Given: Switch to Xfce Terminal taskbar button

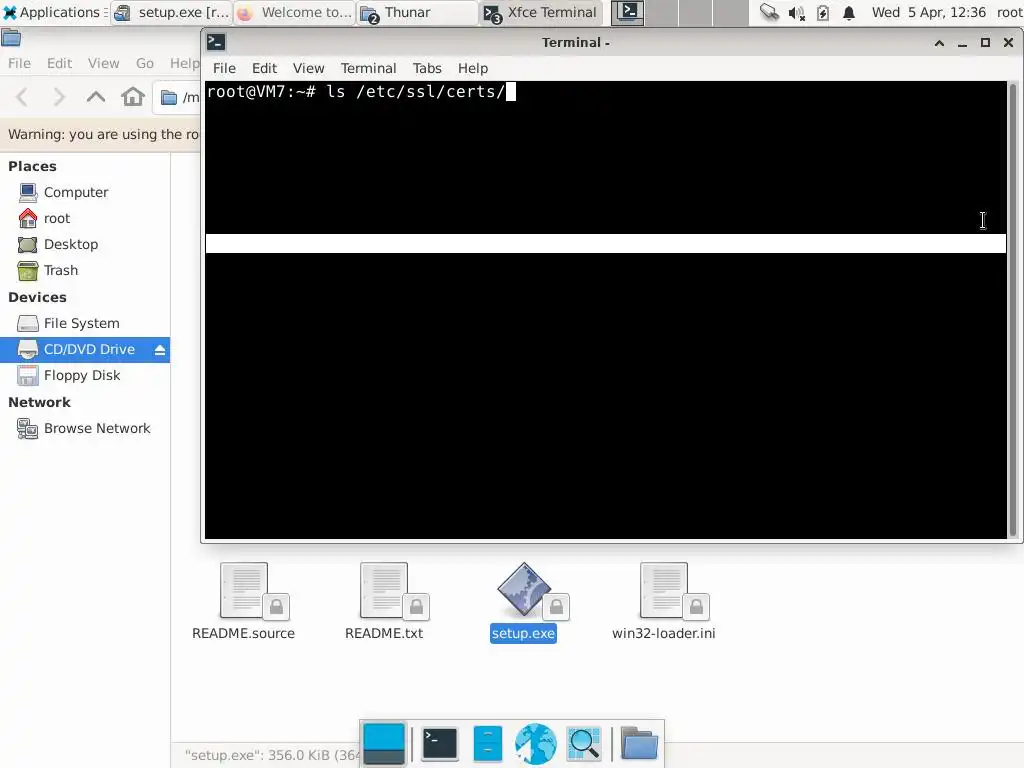Looking at the screenshot, I should point(540,12).
